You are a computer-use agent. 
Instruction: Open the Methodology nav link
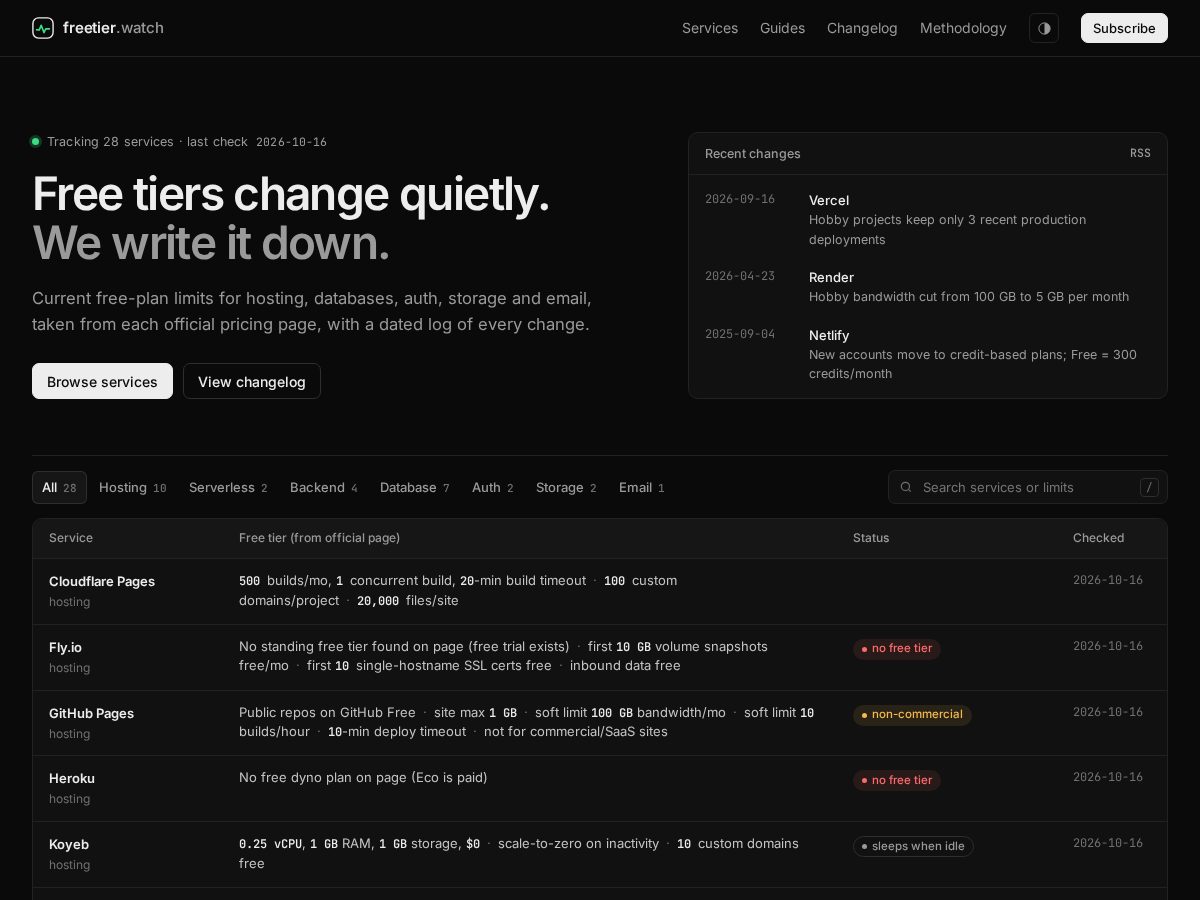tap(963, 28)
